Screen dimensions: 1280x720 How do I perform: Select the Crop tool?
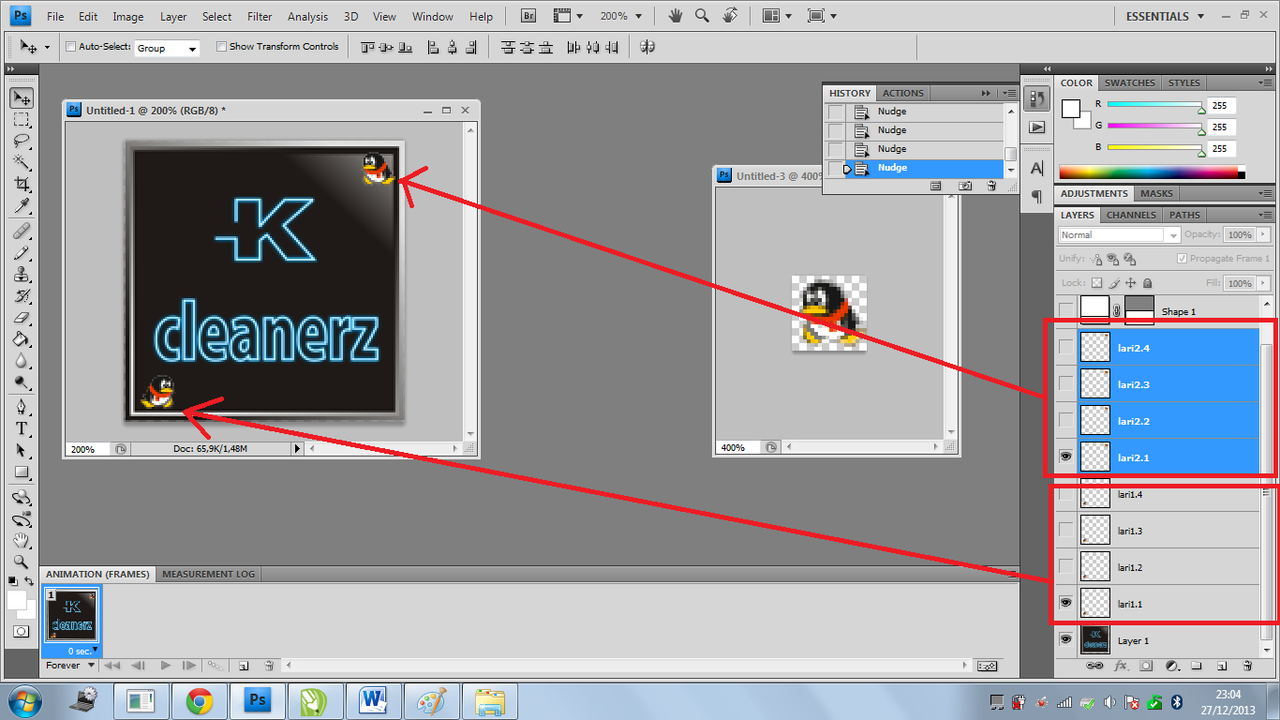pyautogui.click(x=22, y=185)
